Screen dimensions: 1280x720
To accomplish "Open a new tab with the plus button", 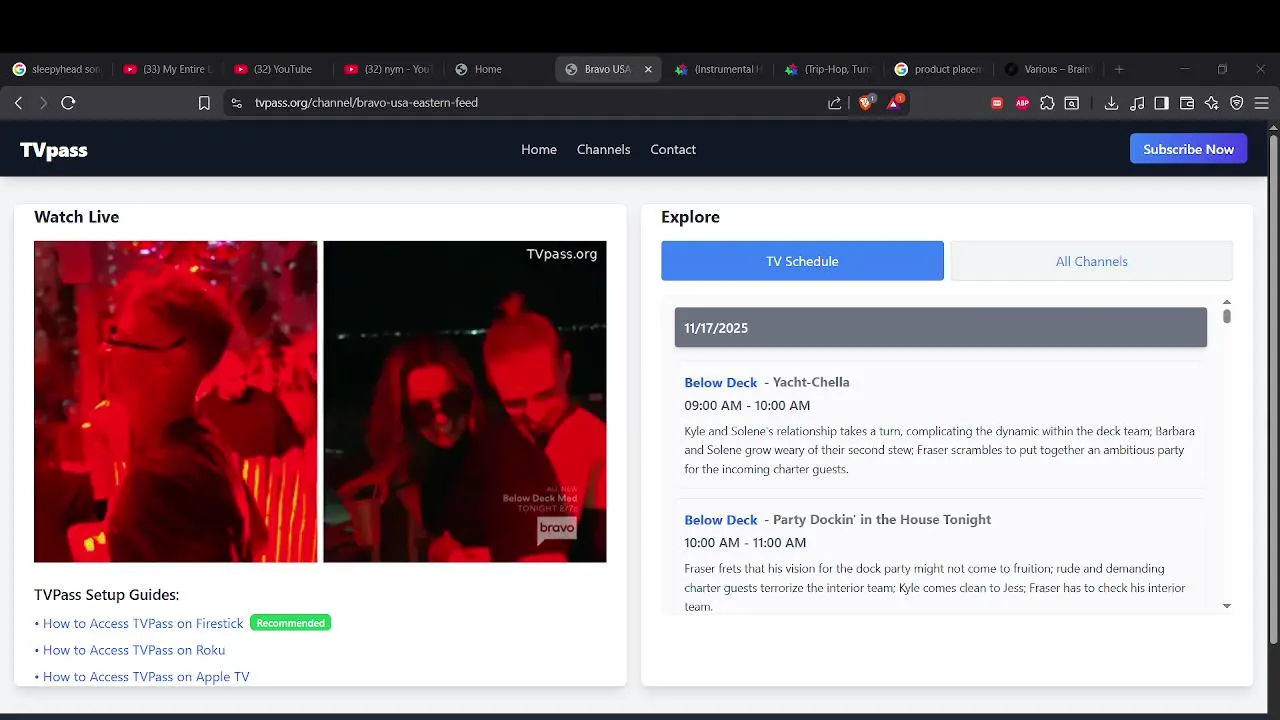I will (x=1119, y=69).
